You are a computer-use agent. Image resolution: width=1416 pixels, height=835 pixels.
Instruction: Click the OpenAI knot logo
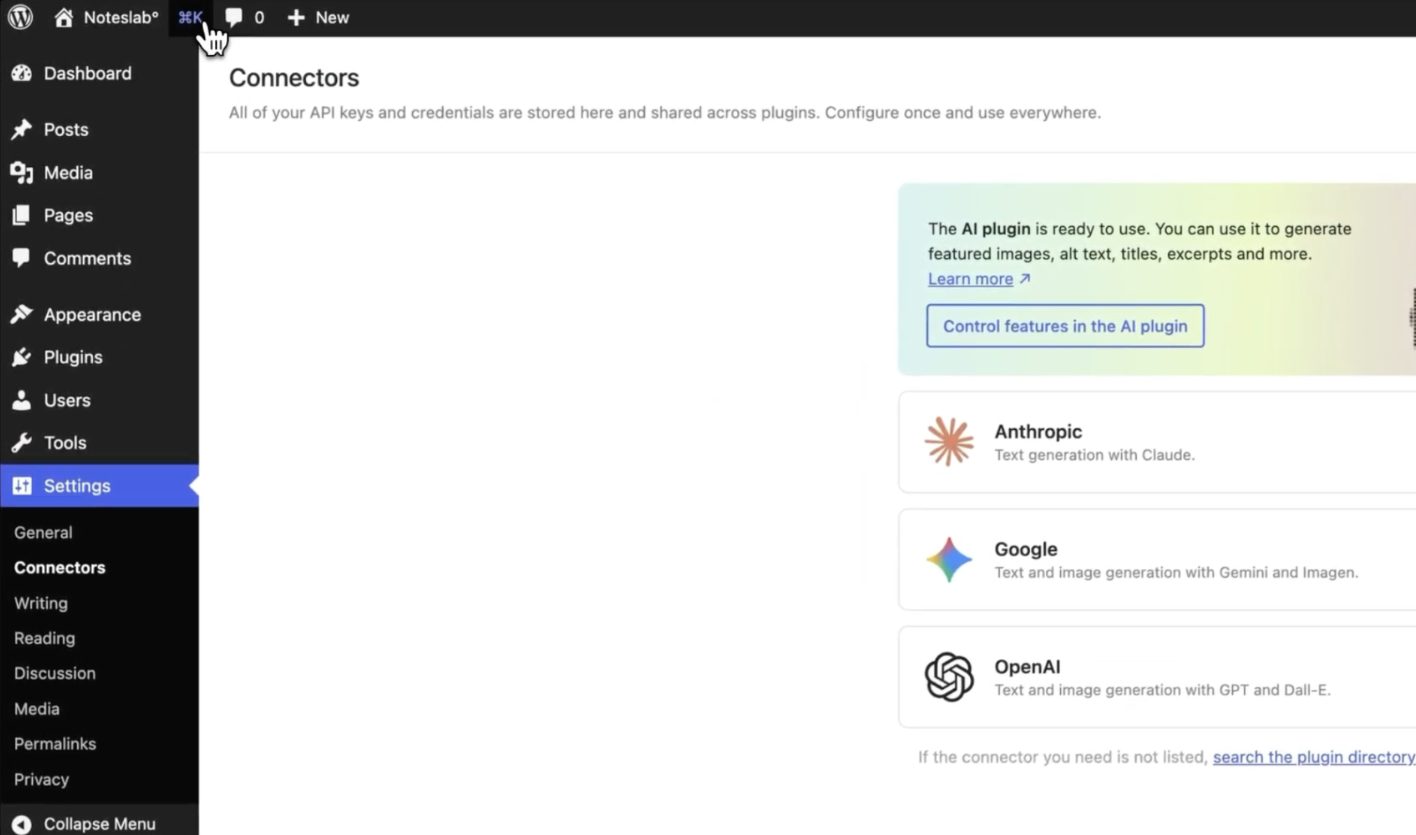(949, 677)
